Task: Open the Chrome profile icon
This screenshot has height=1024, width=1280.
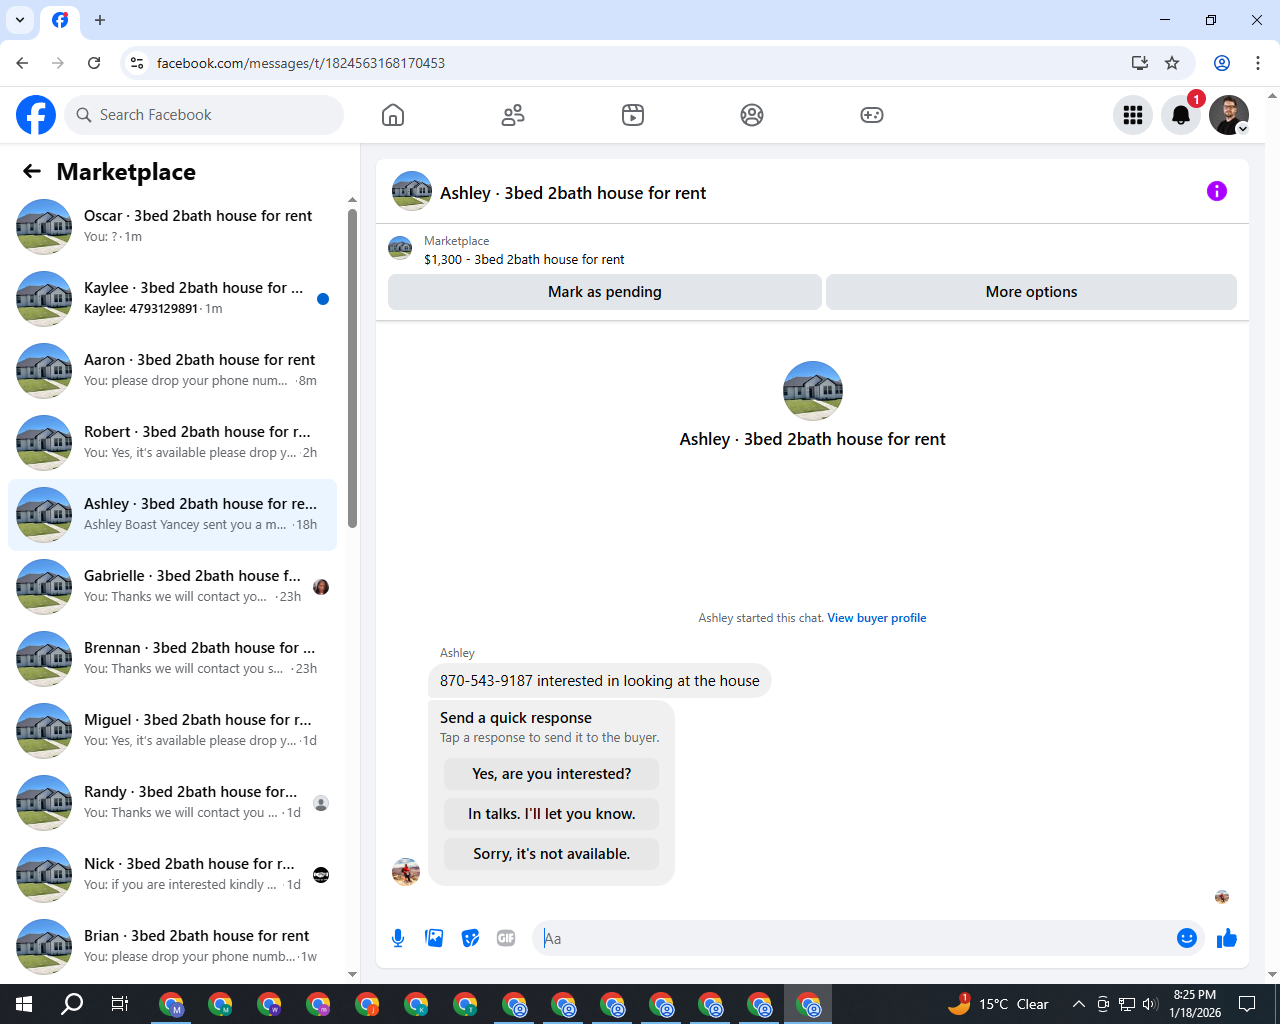Action: 1222,63
